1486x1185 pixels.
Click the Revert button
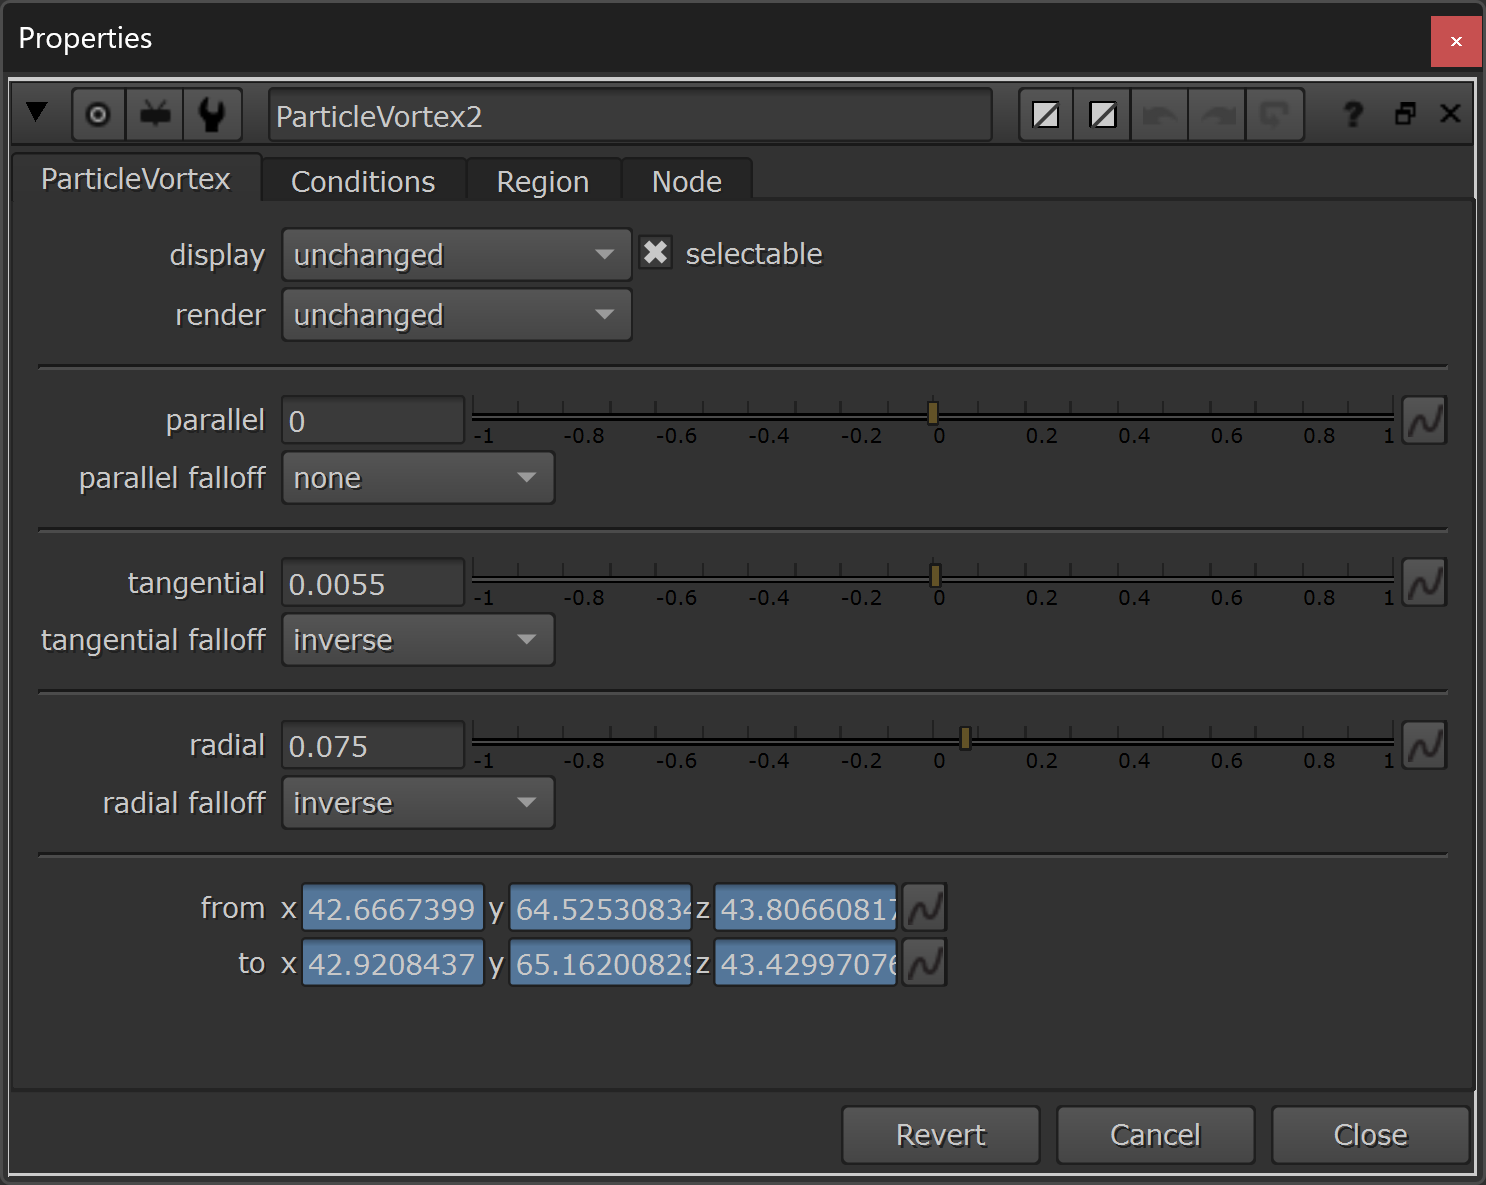pyautogui.click(x=941, y=1135)
